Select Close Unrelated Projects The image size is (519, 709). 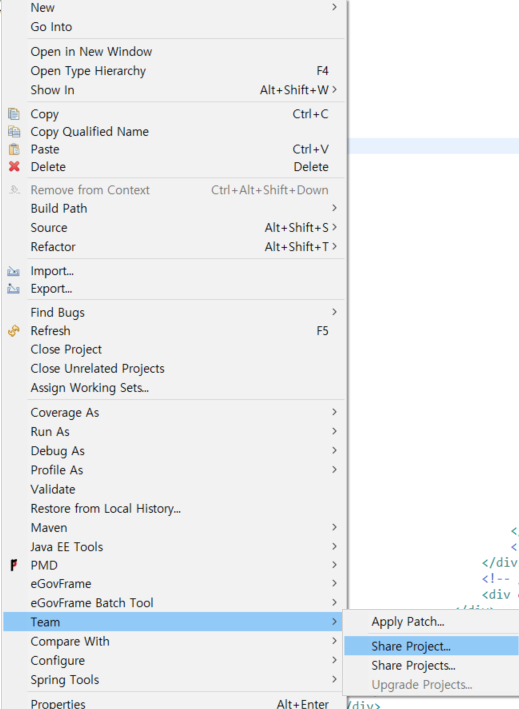pyautogui.click(x=174, y=369)
